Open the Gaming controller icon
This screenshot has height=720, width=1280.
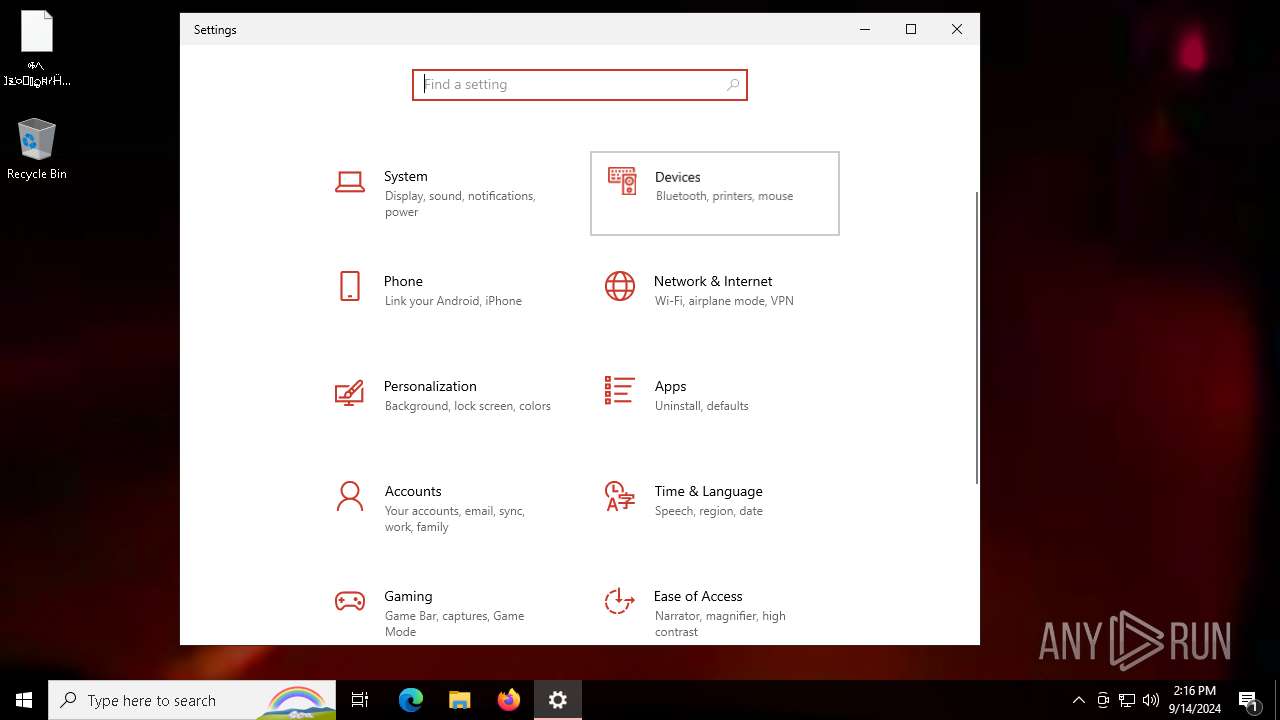pos(350,601)
